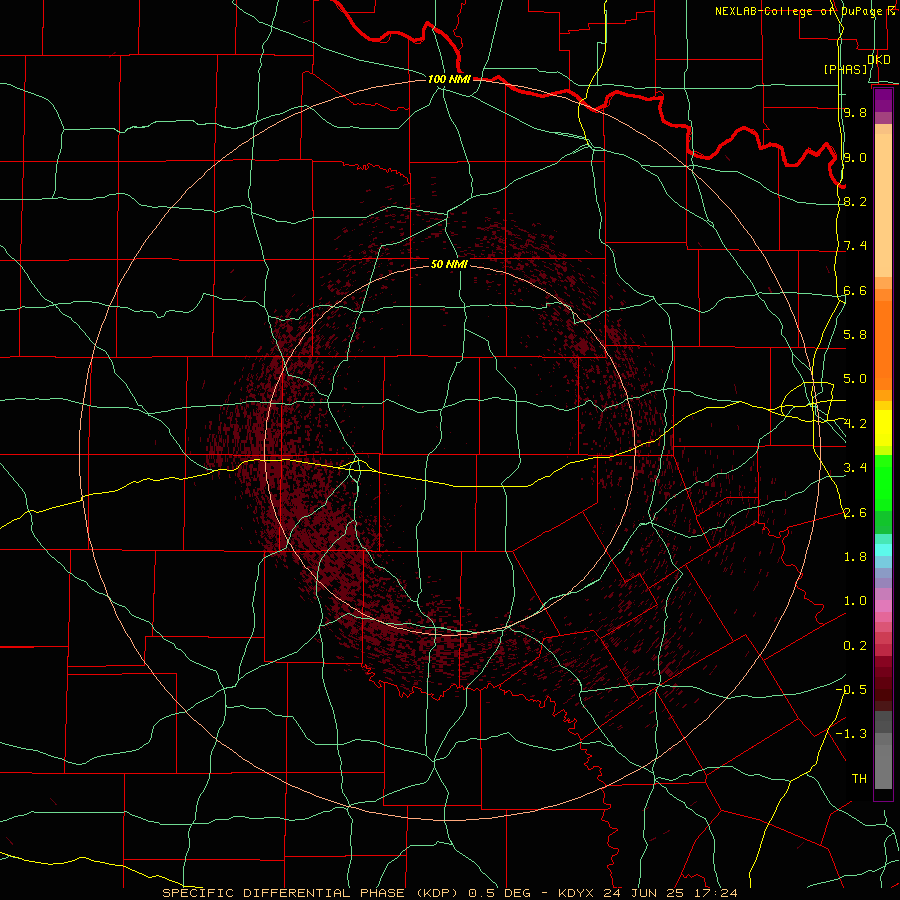This screenshot has height=900, width=900.
Task: Click the 100 NMI range ring label
Action: pyautogui.click(x=449, y=79)
